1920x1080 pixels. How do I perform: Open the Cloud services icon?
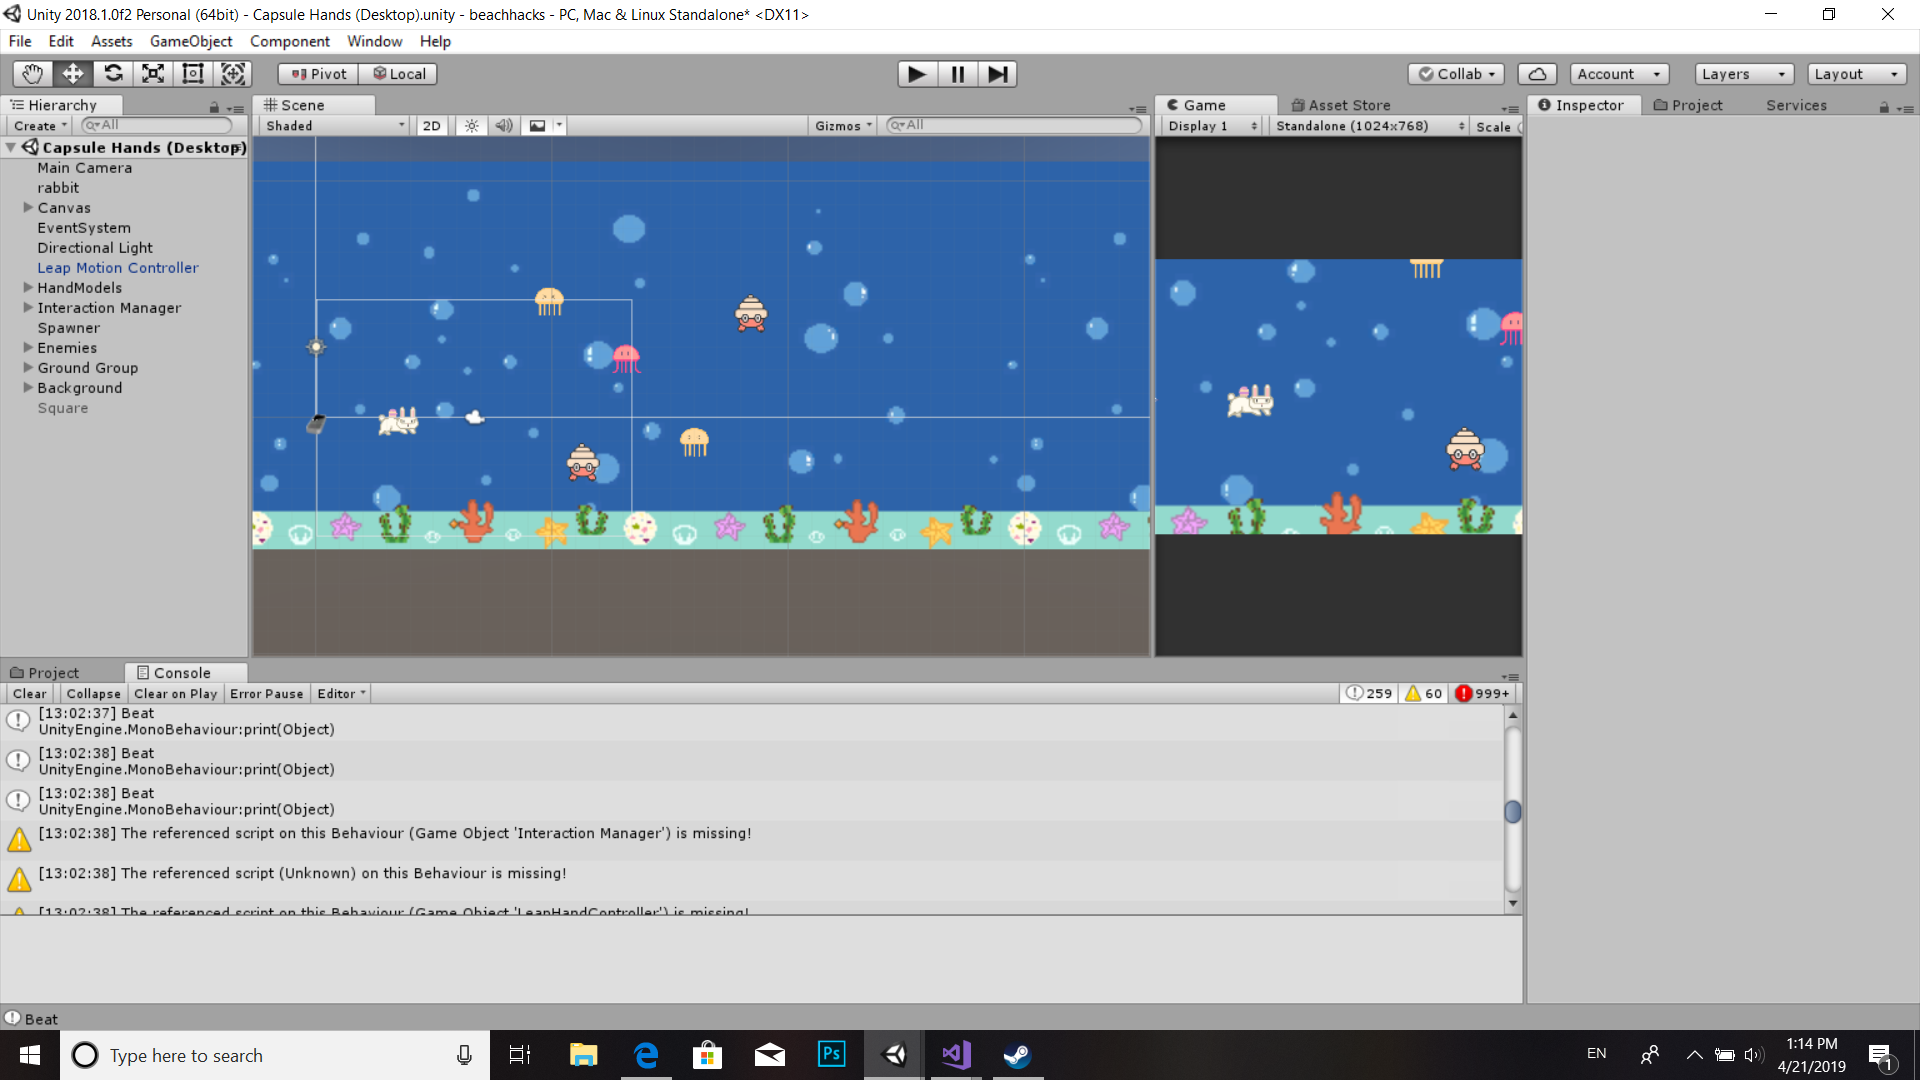coord(1537,74)
